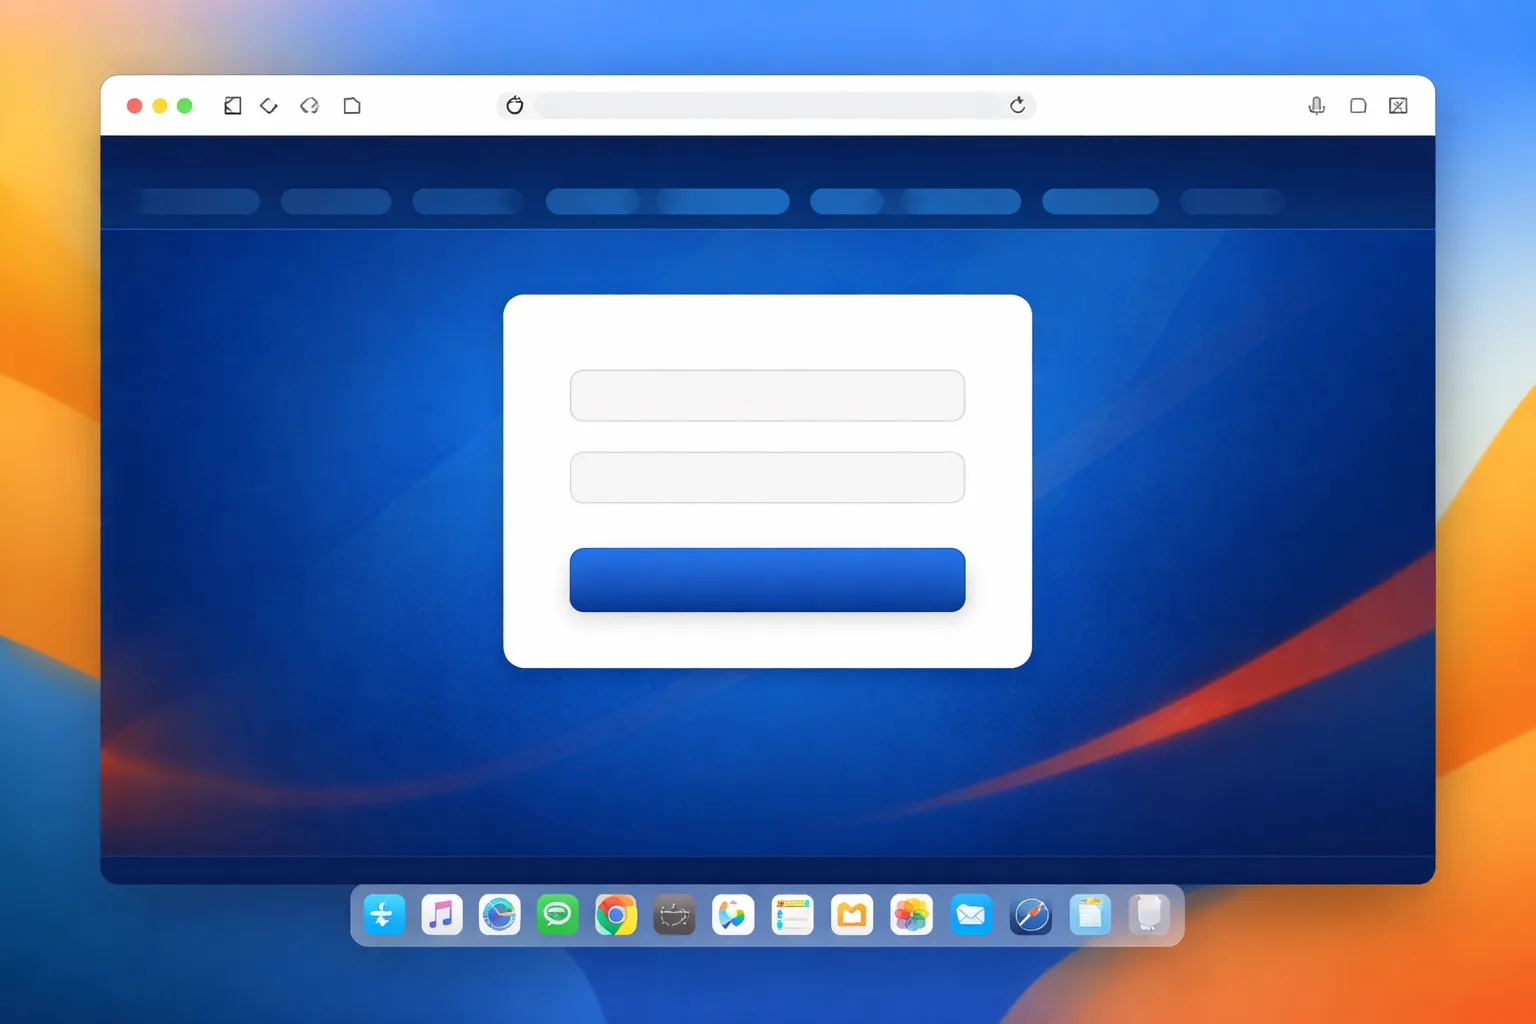
Task: Open Music from the dock
Action: coord(441,915)
